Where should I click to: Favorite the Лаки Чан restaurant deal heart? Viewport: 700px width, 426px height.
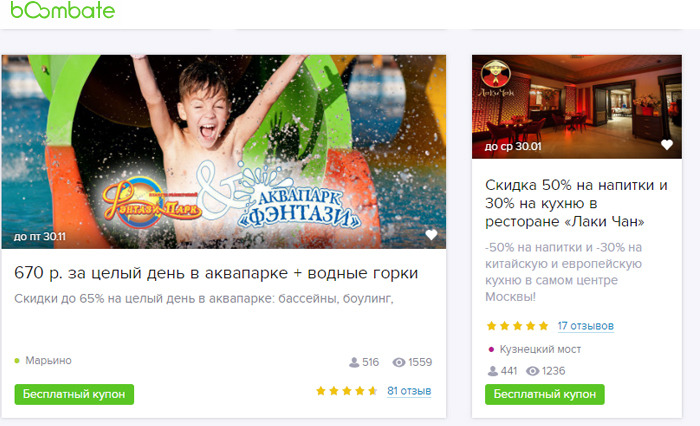pos(667,145)
